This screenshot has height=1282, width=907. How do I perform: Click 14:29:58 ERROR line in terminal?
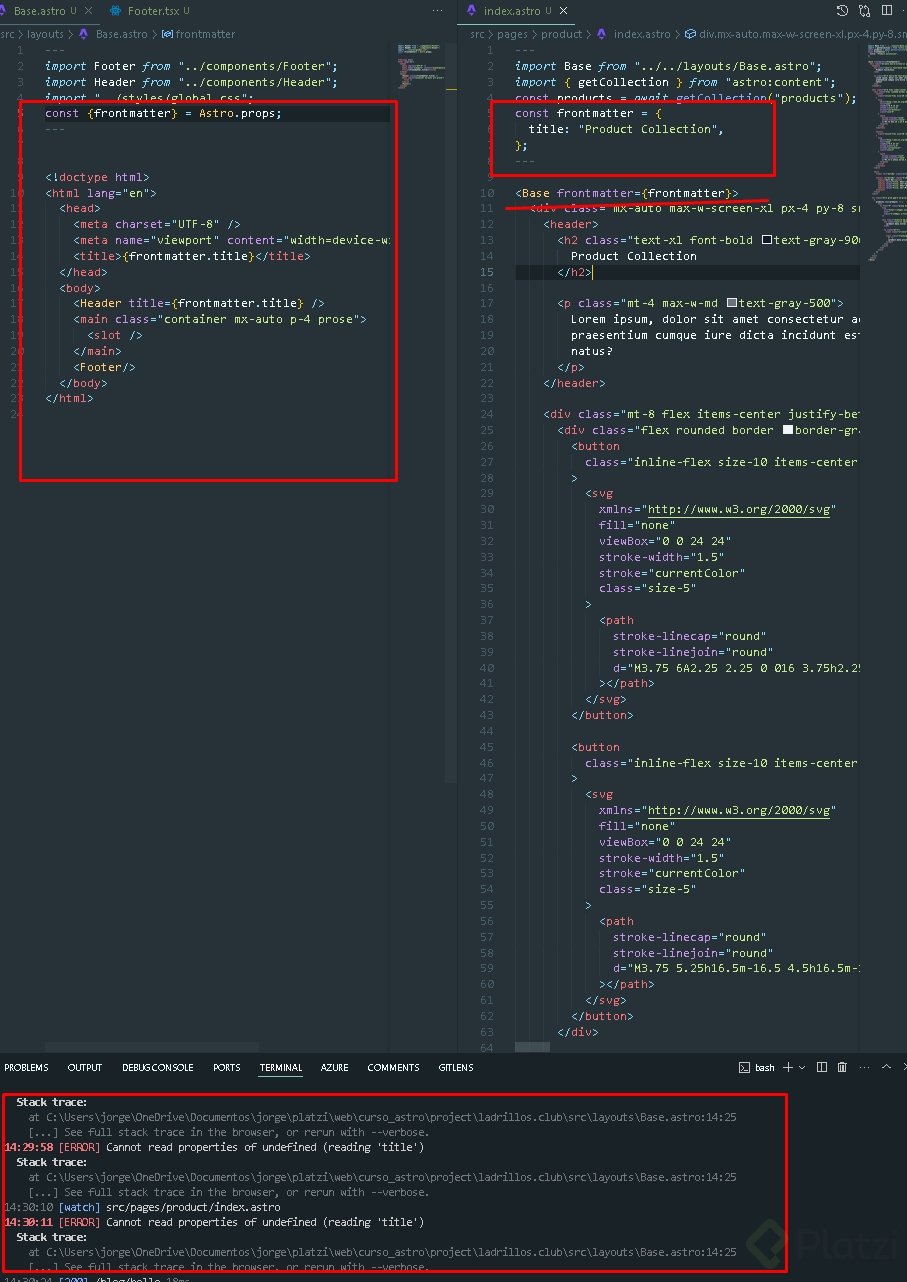coord(214,1147)
